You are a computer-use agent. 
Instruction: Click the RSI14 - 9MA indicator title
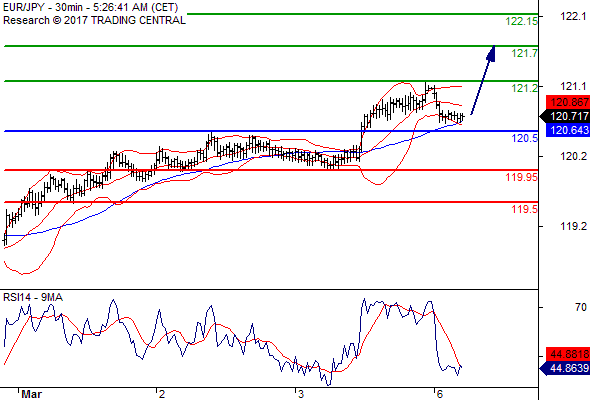[x=33, y=297]
